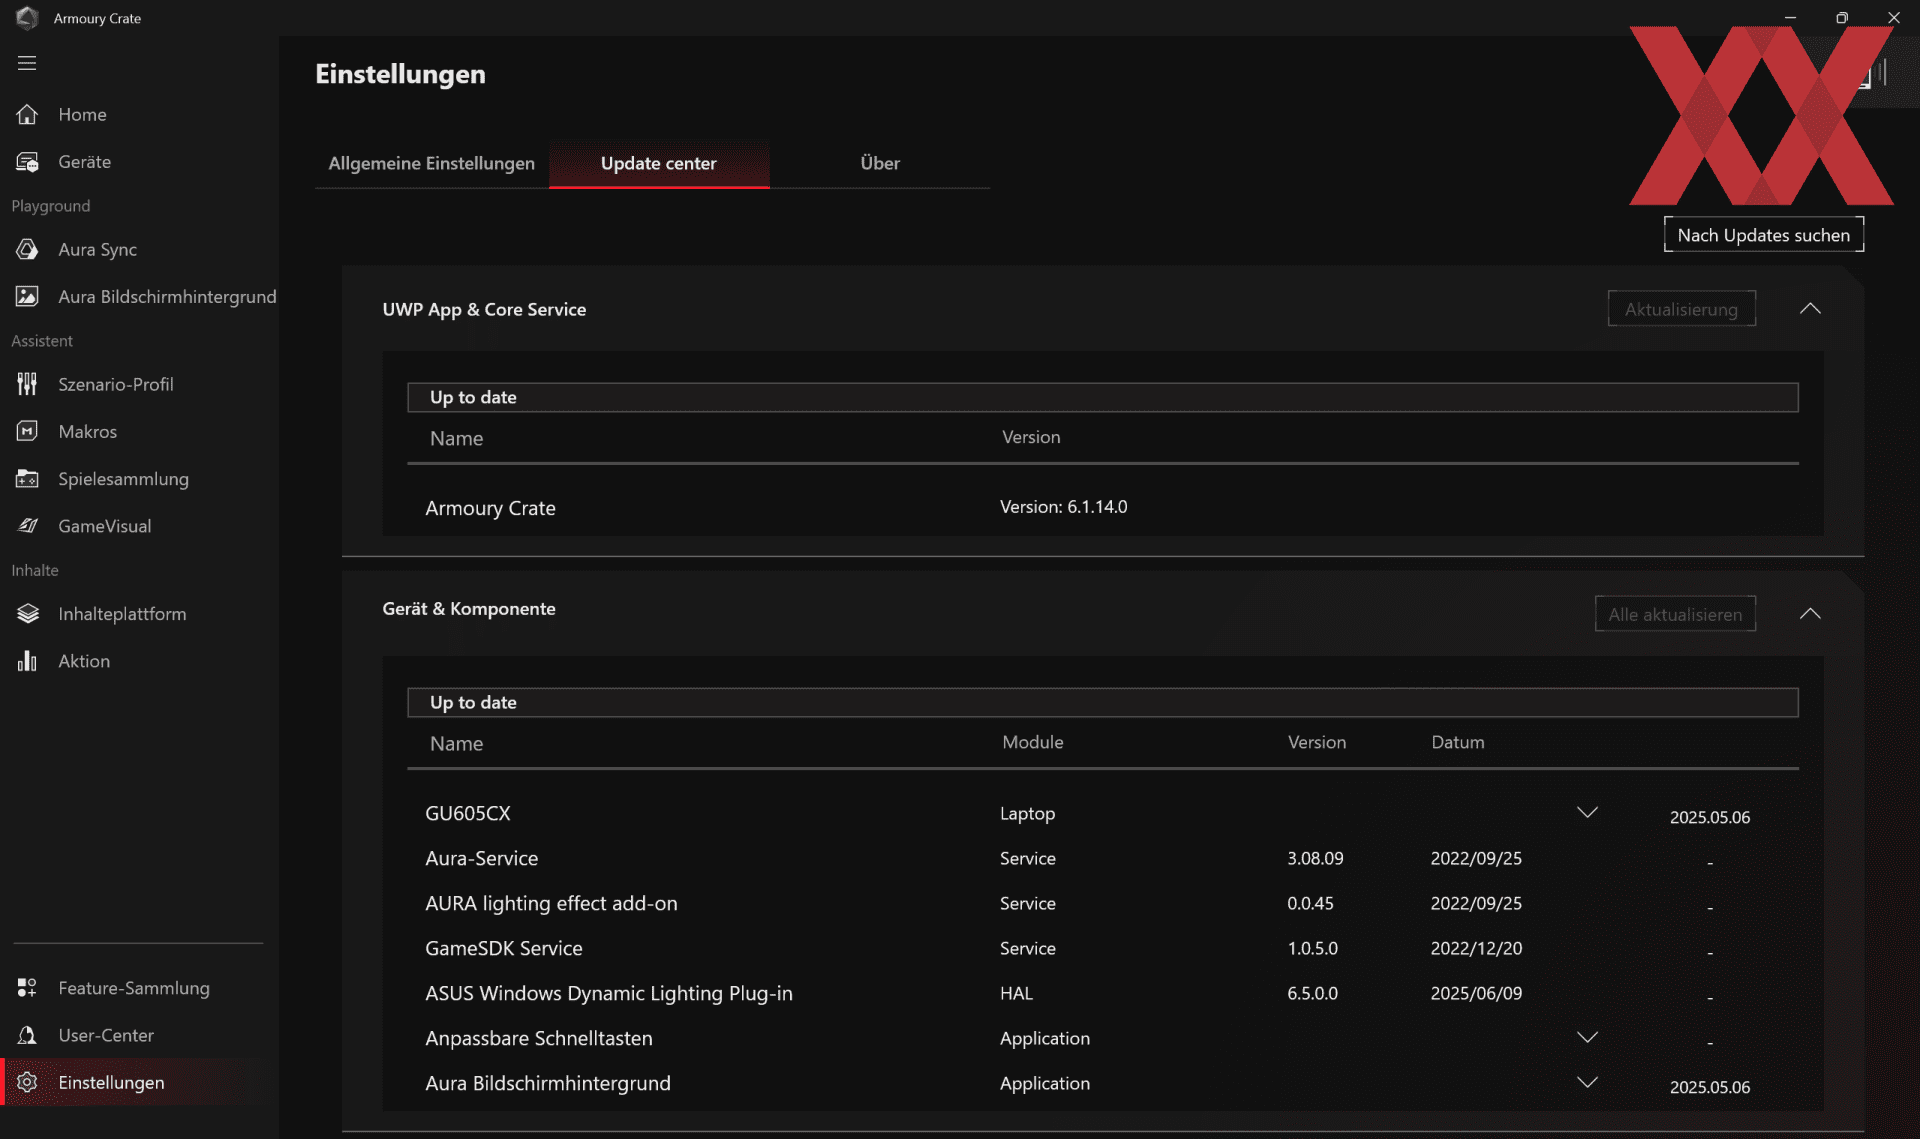Click GameSDK Service row name
The height and width of the screenshot is (1139, 1920).
point(503,948)
